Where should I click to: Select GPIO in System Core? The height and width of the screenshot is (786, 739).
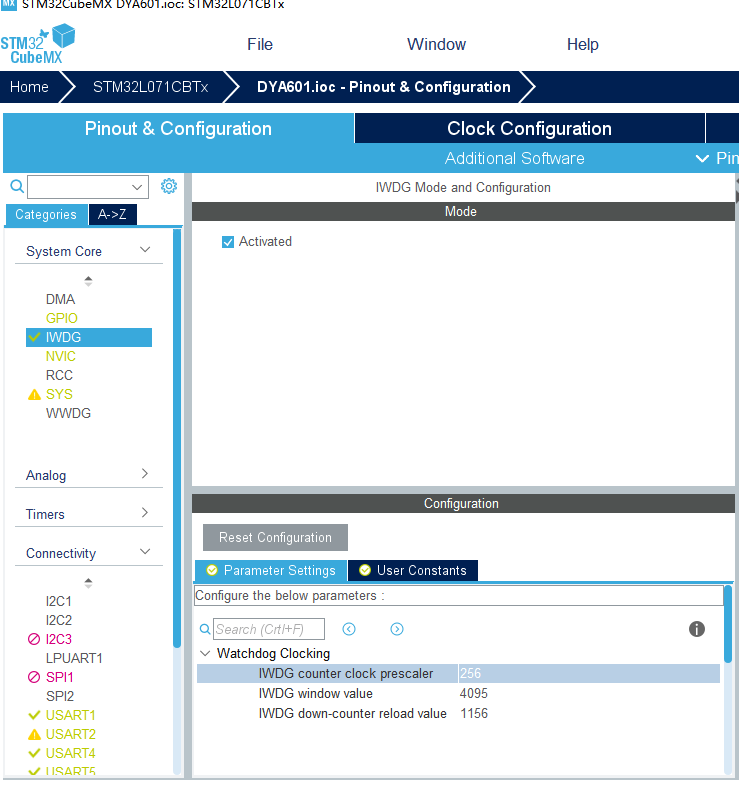pyautogui.click(x=62, y=318)
